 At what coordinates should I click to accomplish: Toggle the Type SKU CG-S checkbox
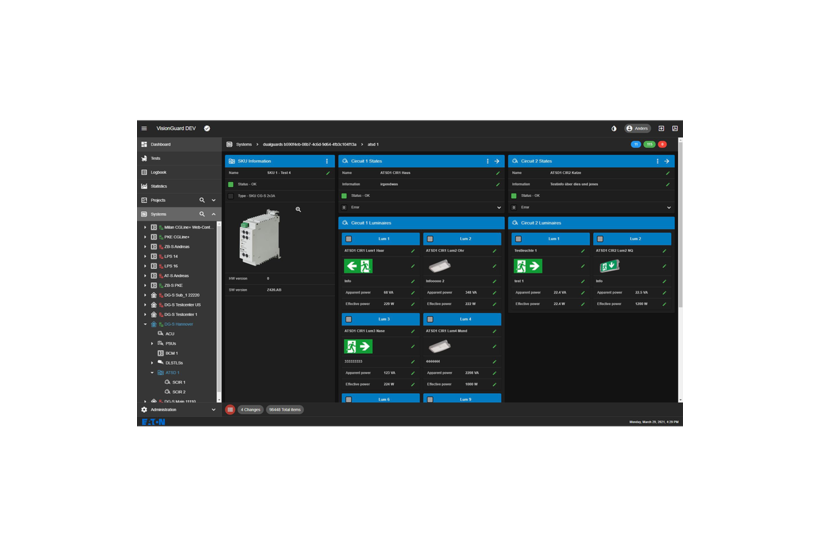[x=231, y=196]
